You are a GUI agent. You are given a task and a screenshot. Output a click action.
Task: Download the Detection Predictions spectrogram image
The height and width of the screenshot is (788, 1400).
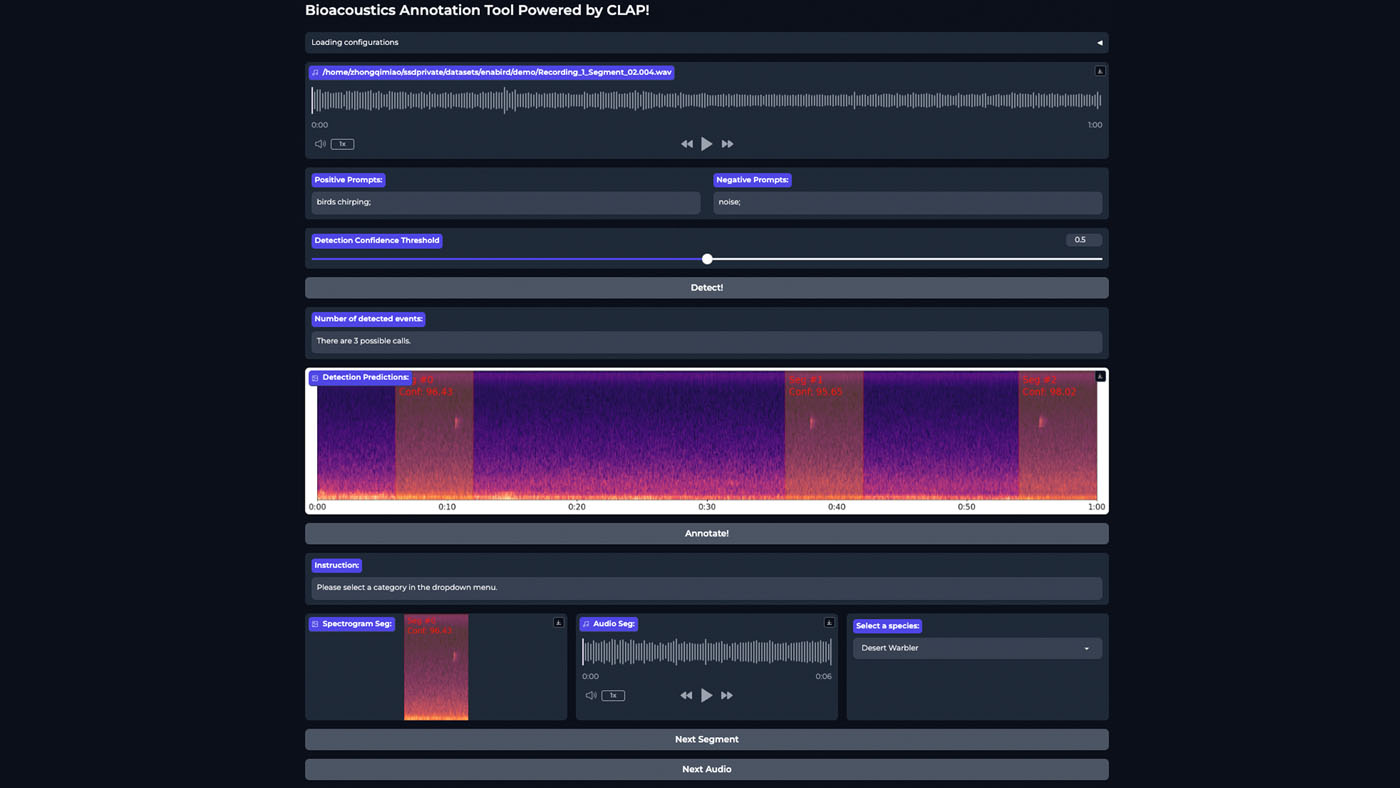pos(1099,375)
